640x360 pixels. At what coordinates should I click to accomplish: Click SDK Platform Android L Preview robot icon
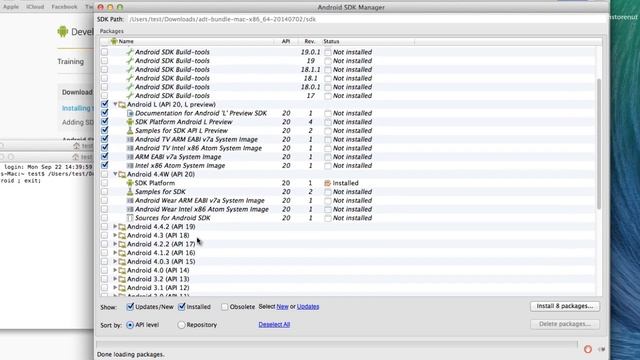(130, 122)
